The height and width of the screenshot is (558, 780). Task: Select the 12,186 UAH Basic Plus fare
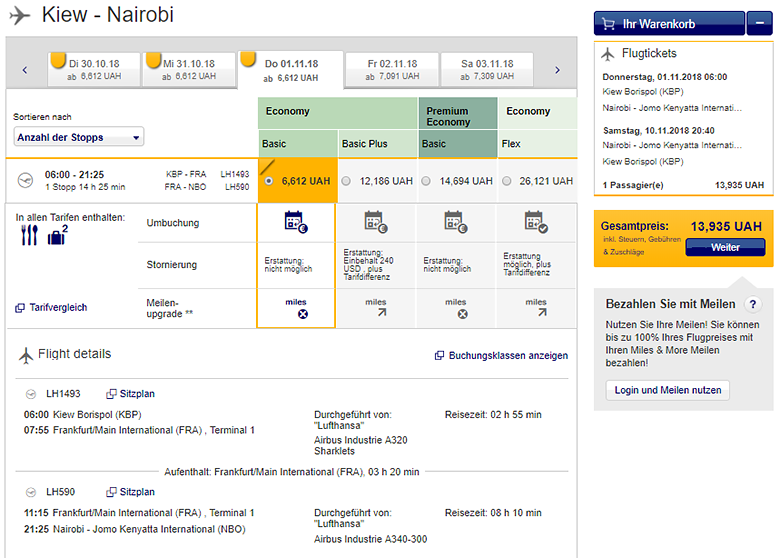346,181
